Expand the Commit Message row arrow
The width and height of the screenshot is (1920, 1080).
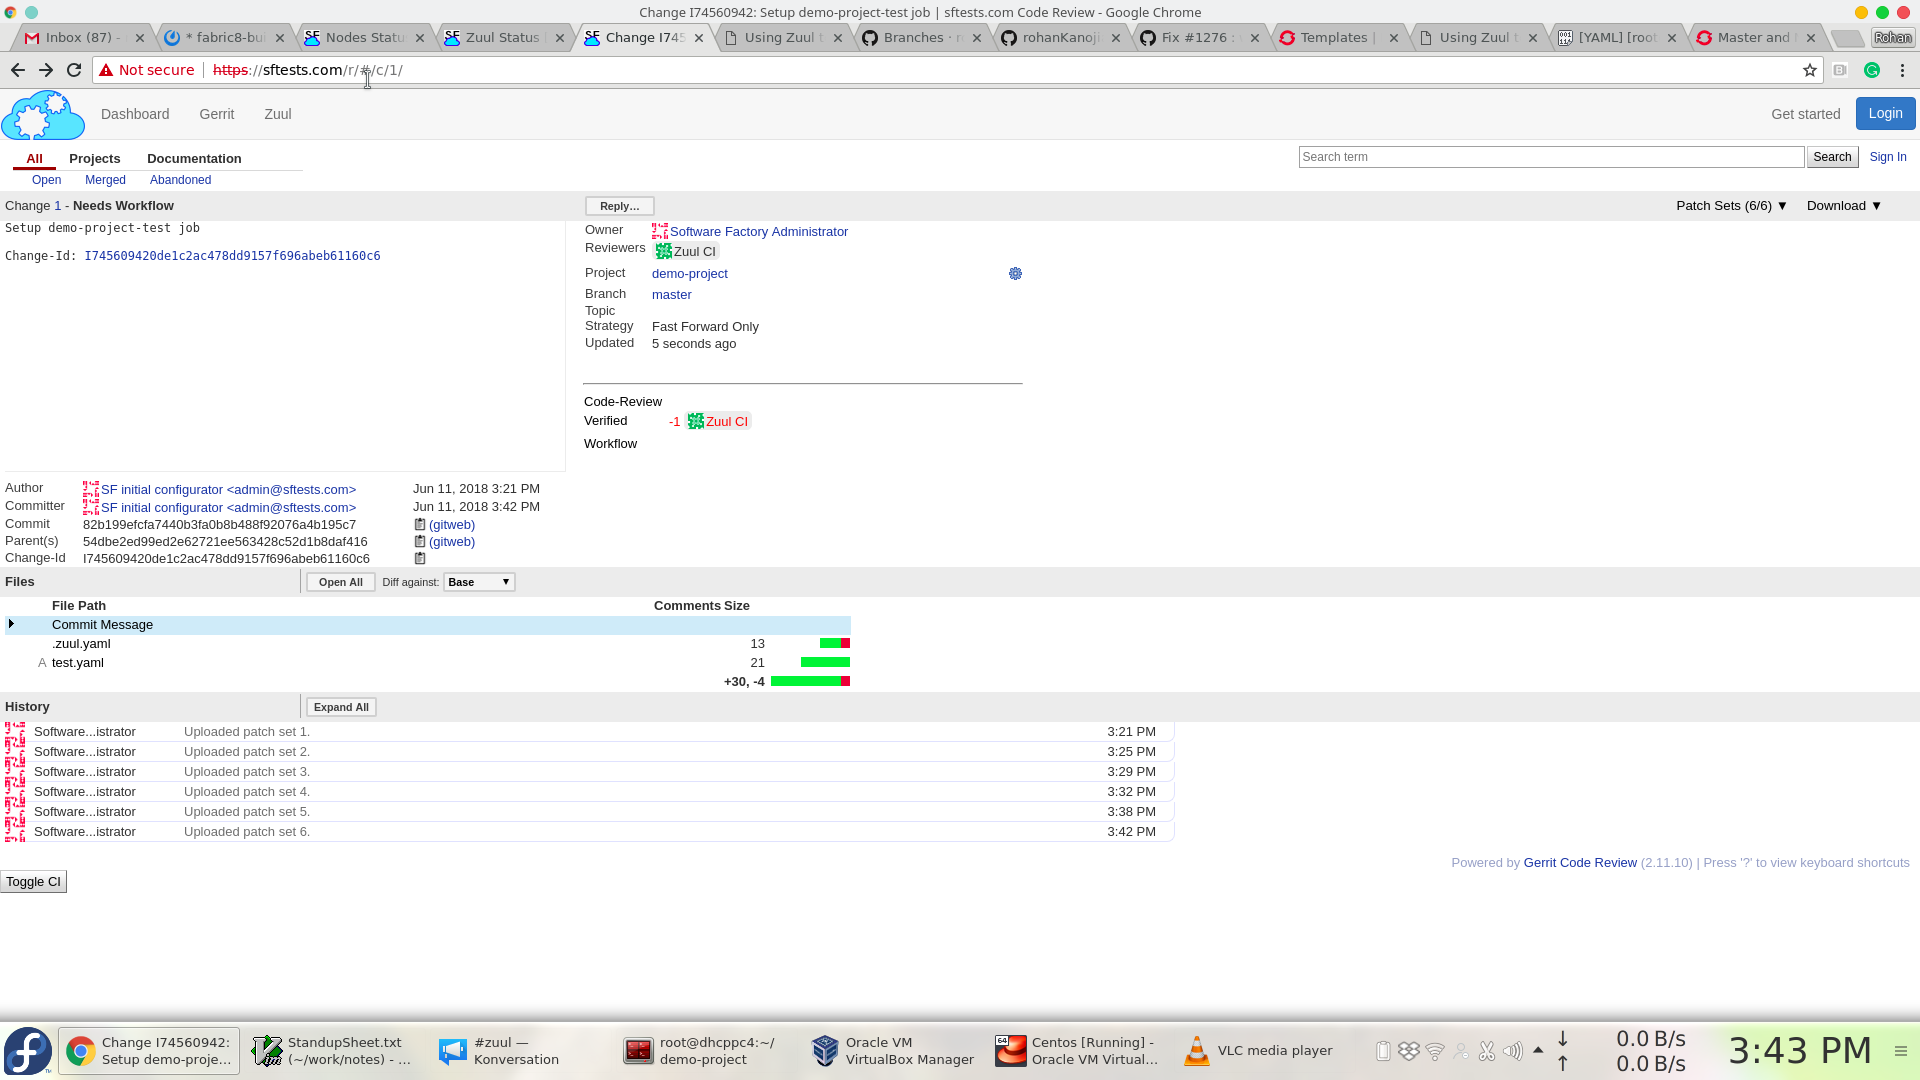click(11, 624)
